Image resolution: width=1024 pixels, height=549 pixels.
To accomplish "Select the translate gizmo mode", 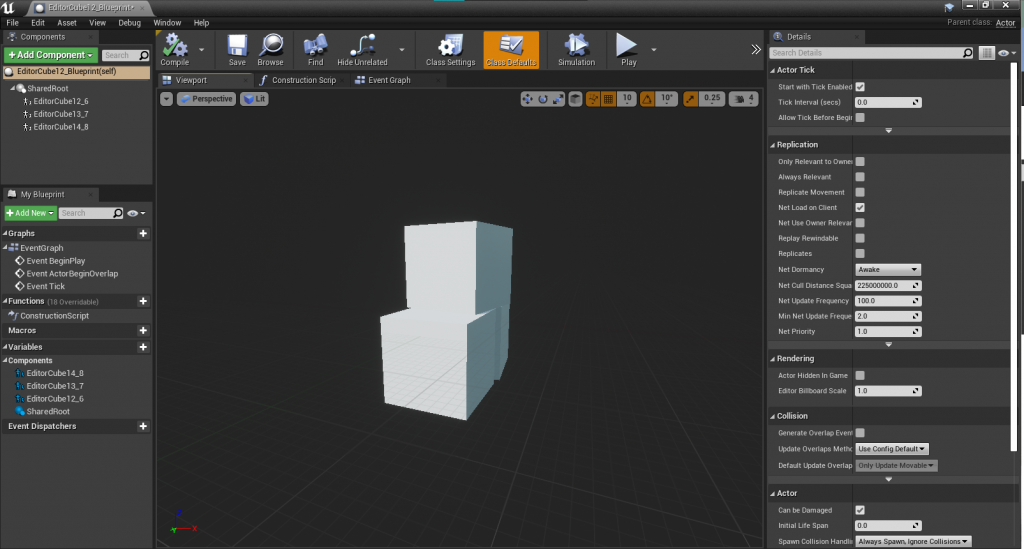I will 527,99.
